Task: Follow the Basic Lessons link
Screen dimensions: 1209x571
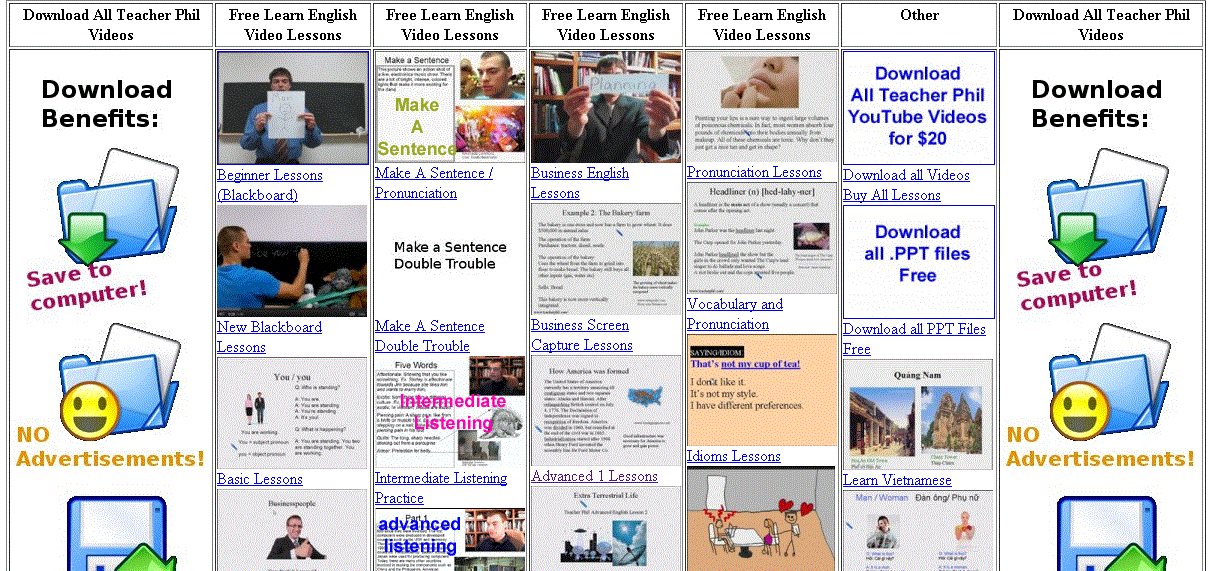Action: tap(260, 479)
